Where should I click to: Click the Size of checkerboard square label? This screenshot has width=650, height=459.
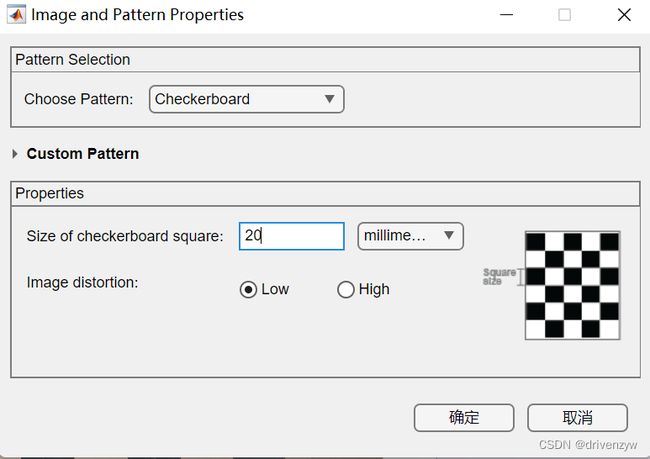click(125, 236)
